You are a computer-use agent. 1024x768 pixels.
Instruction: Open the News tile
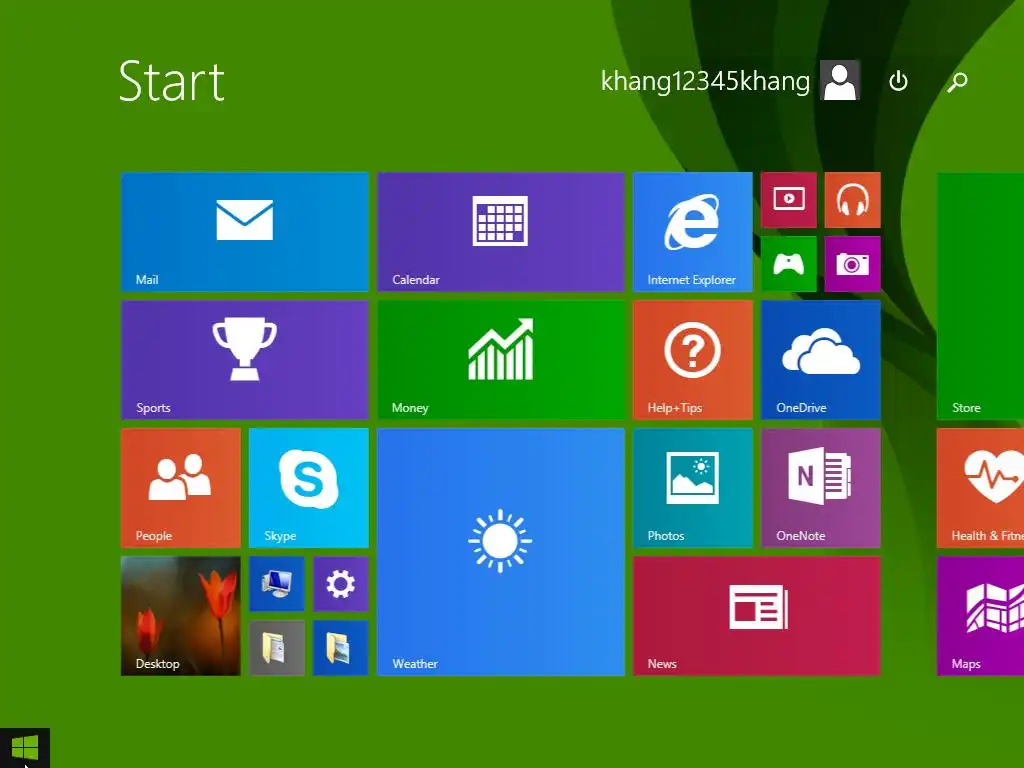[757, 616]
